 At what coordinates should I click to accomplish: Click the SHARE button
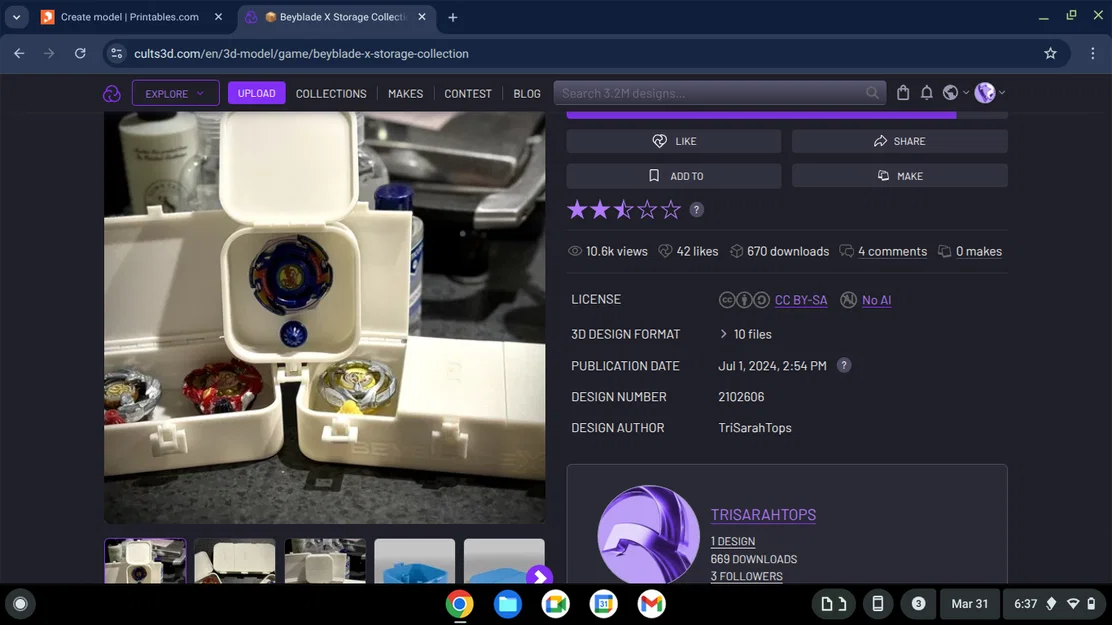(x=899, y=141)
